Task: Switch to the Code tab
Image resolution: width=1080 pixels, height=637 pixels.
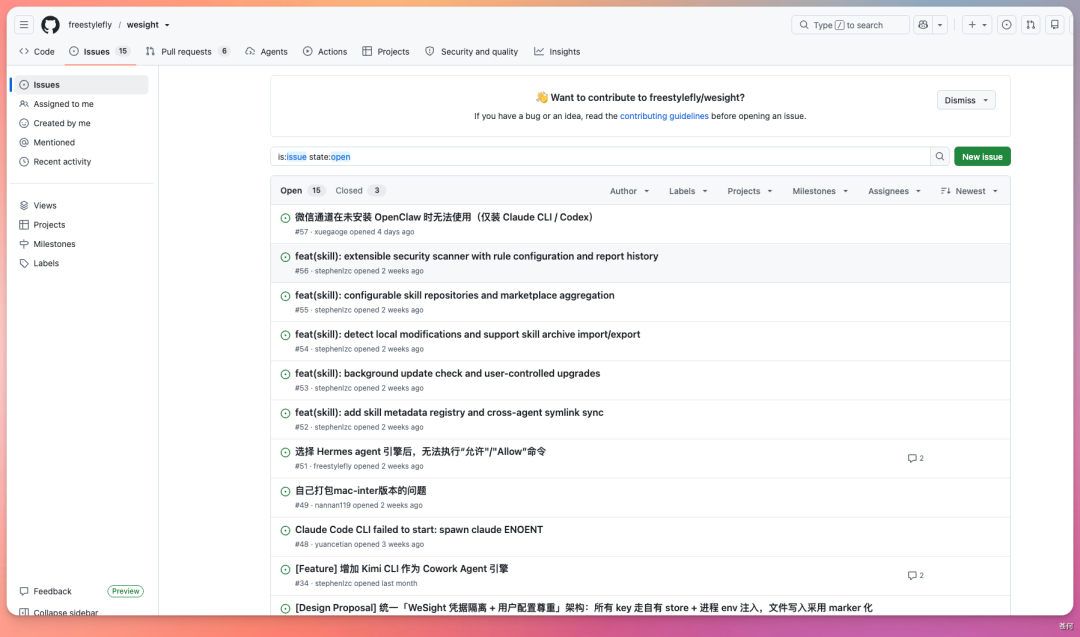Action: pos(37,52)
